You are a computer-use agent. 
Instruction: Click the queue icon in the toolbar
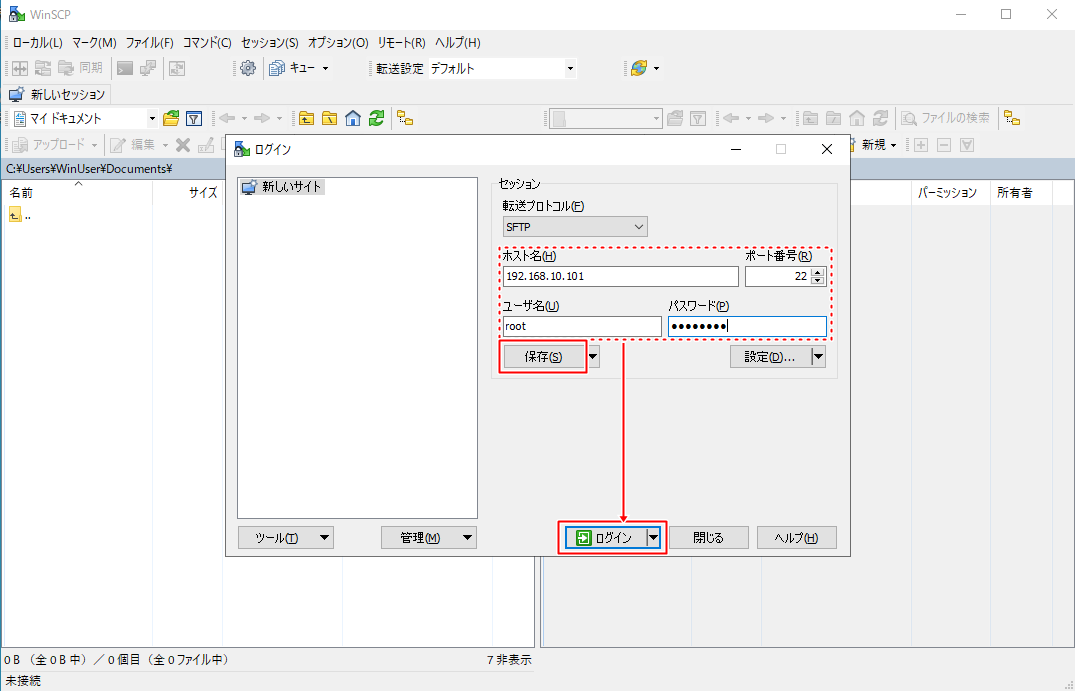point(277,68)
